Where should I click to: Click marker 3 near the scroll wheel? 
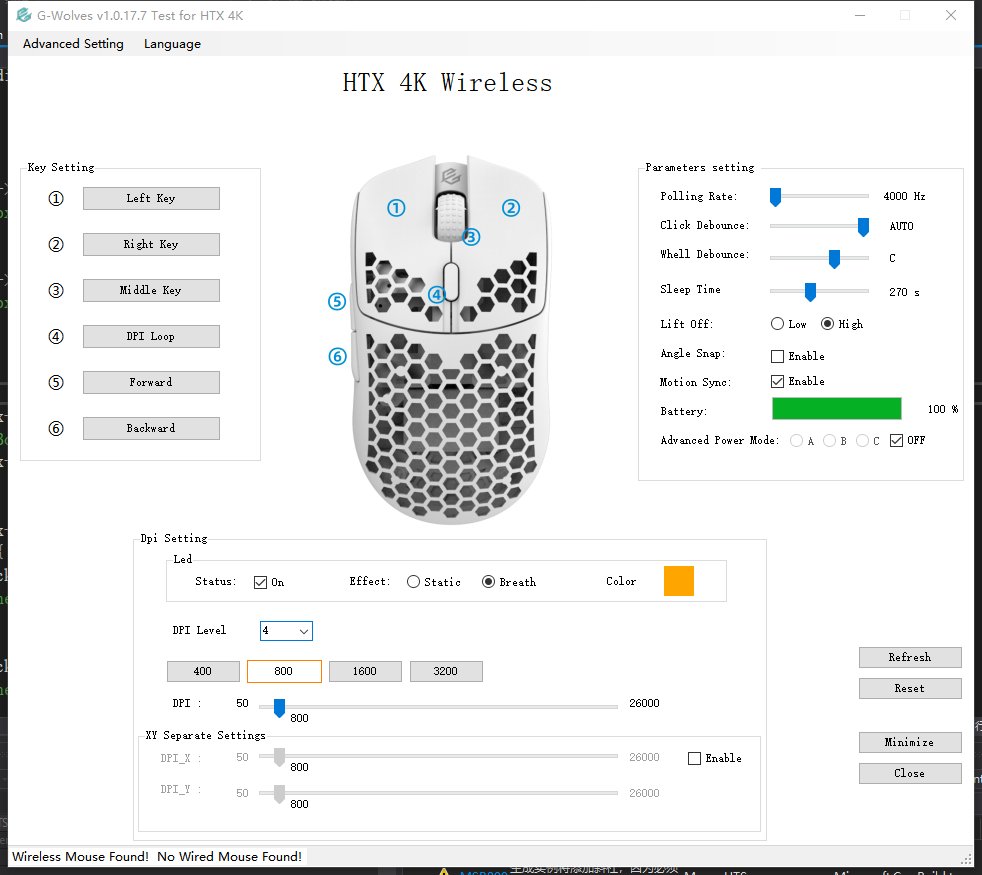pyautogui.click(x=471, y=237)
